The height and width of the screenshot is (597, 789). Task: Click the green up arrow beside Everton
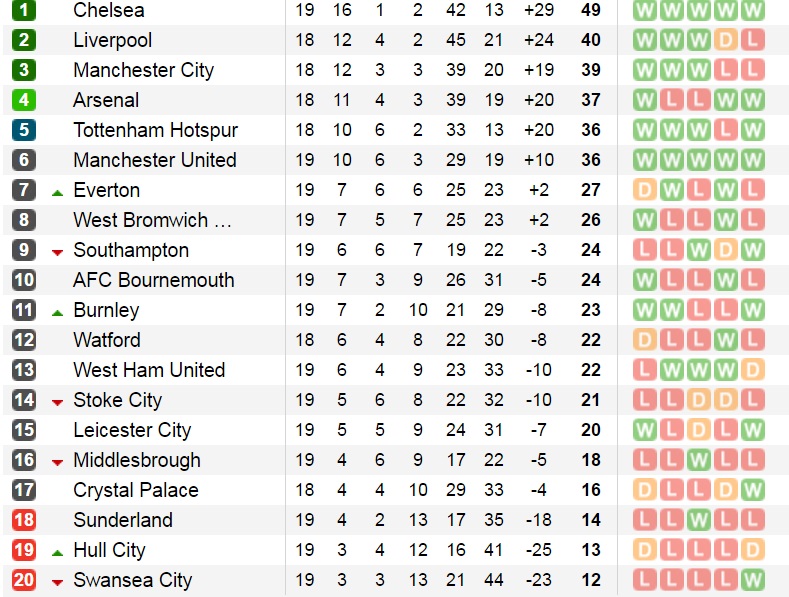point(57,192)
